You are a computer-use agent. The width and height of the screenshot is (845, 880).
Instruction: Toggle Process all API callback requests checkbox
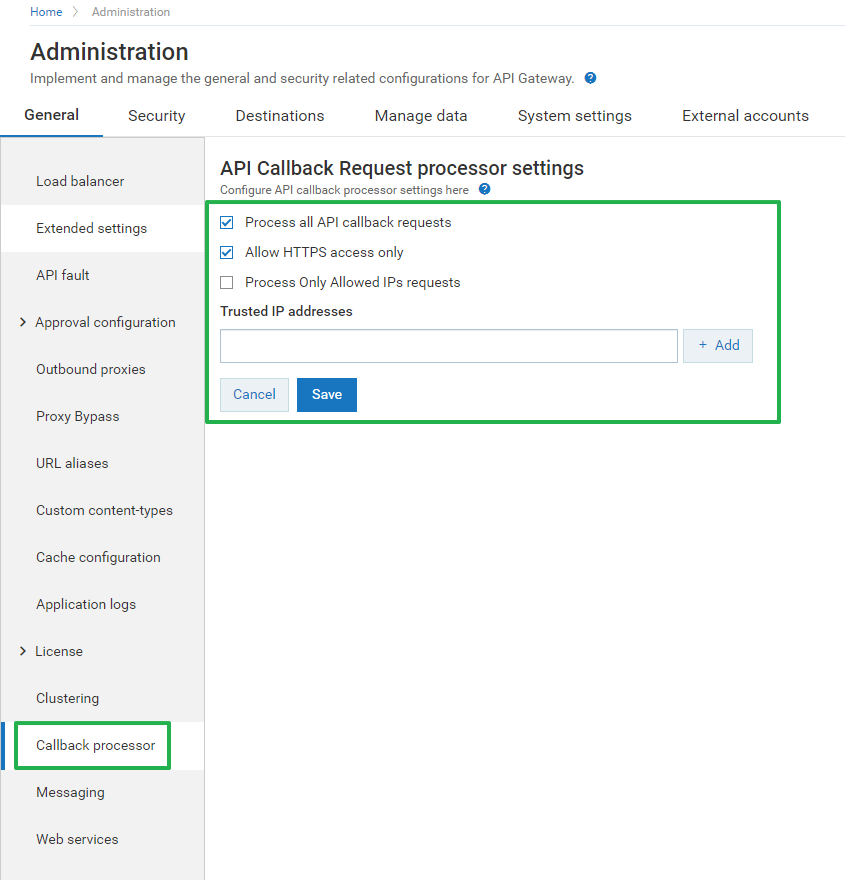tap(227, 222)
